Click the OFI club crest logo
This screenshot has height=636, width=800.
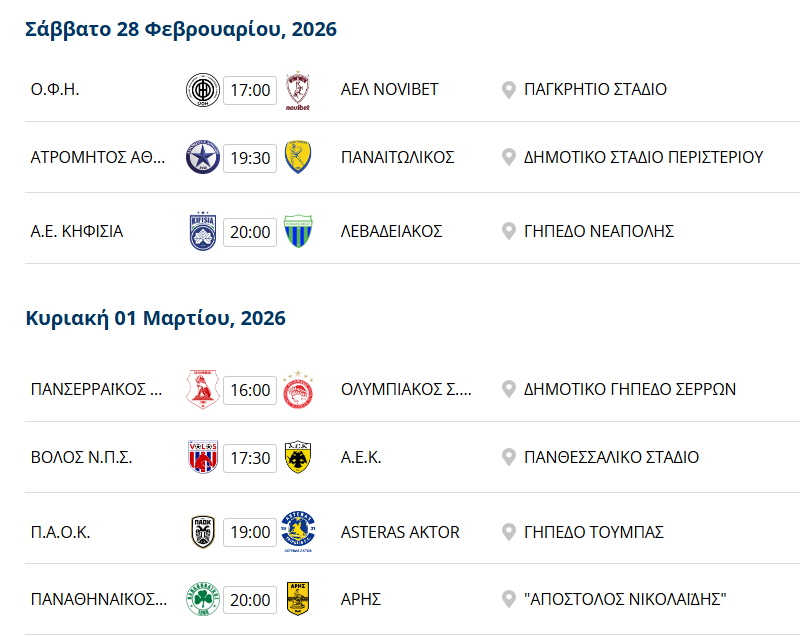click(x=203, y=90)
